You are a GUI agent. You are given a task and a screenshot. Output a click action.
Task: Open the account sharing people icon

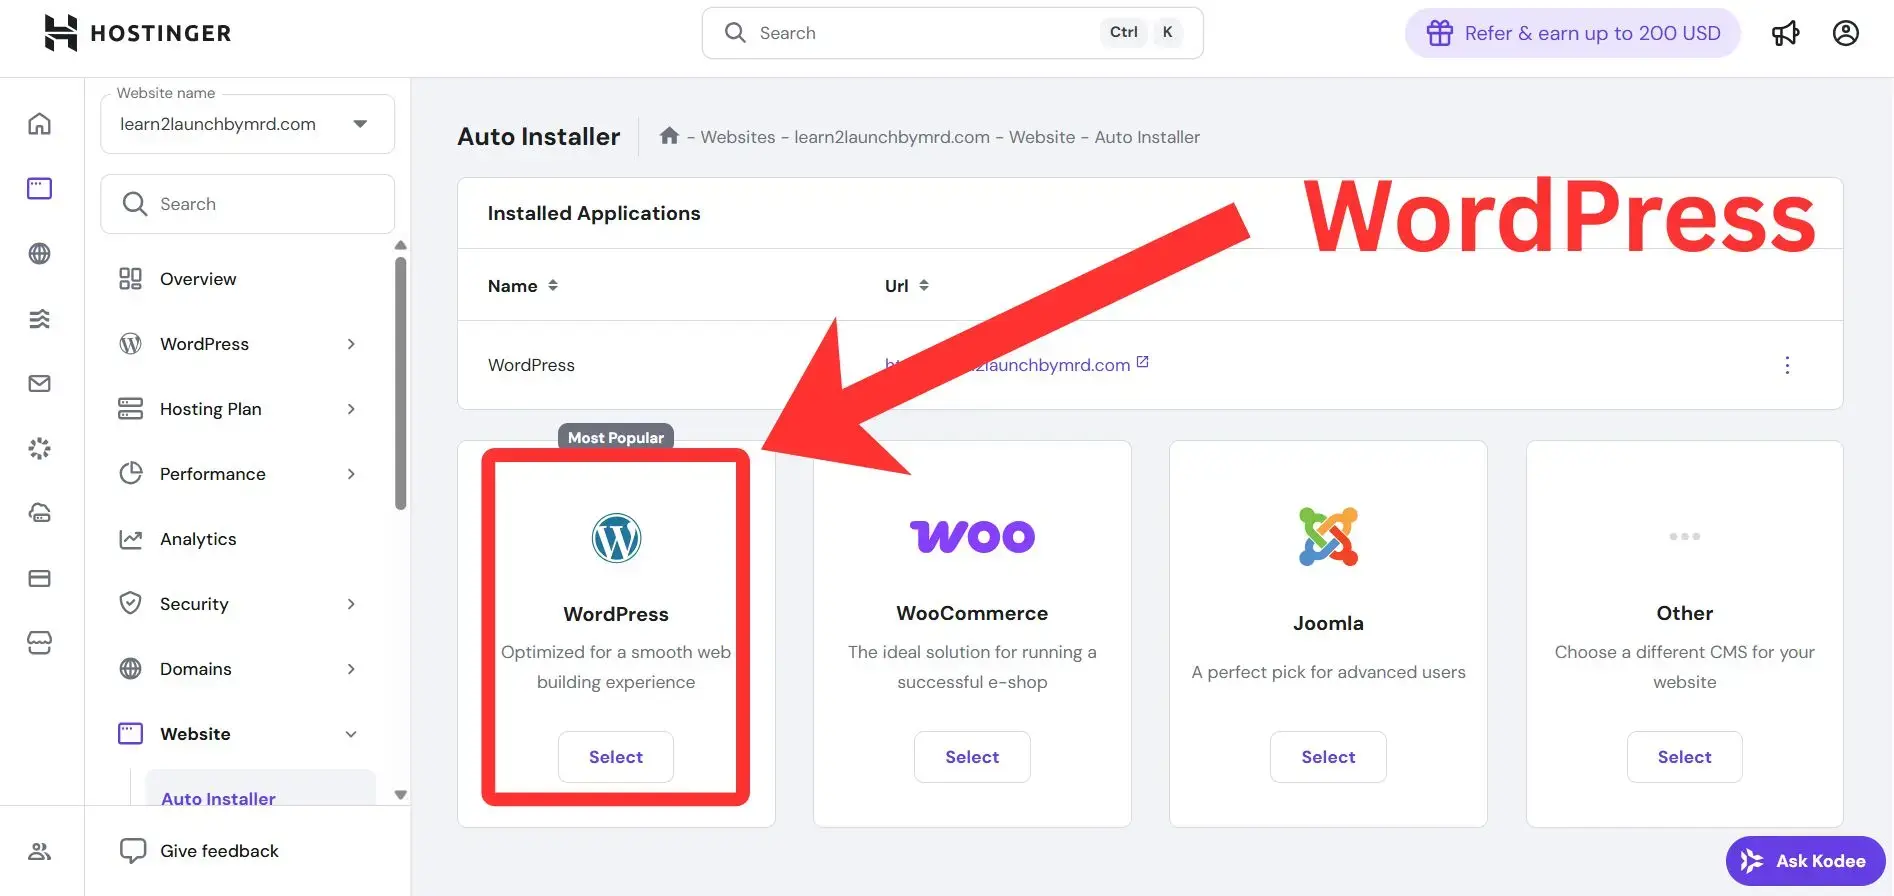[x=40, y=851]
